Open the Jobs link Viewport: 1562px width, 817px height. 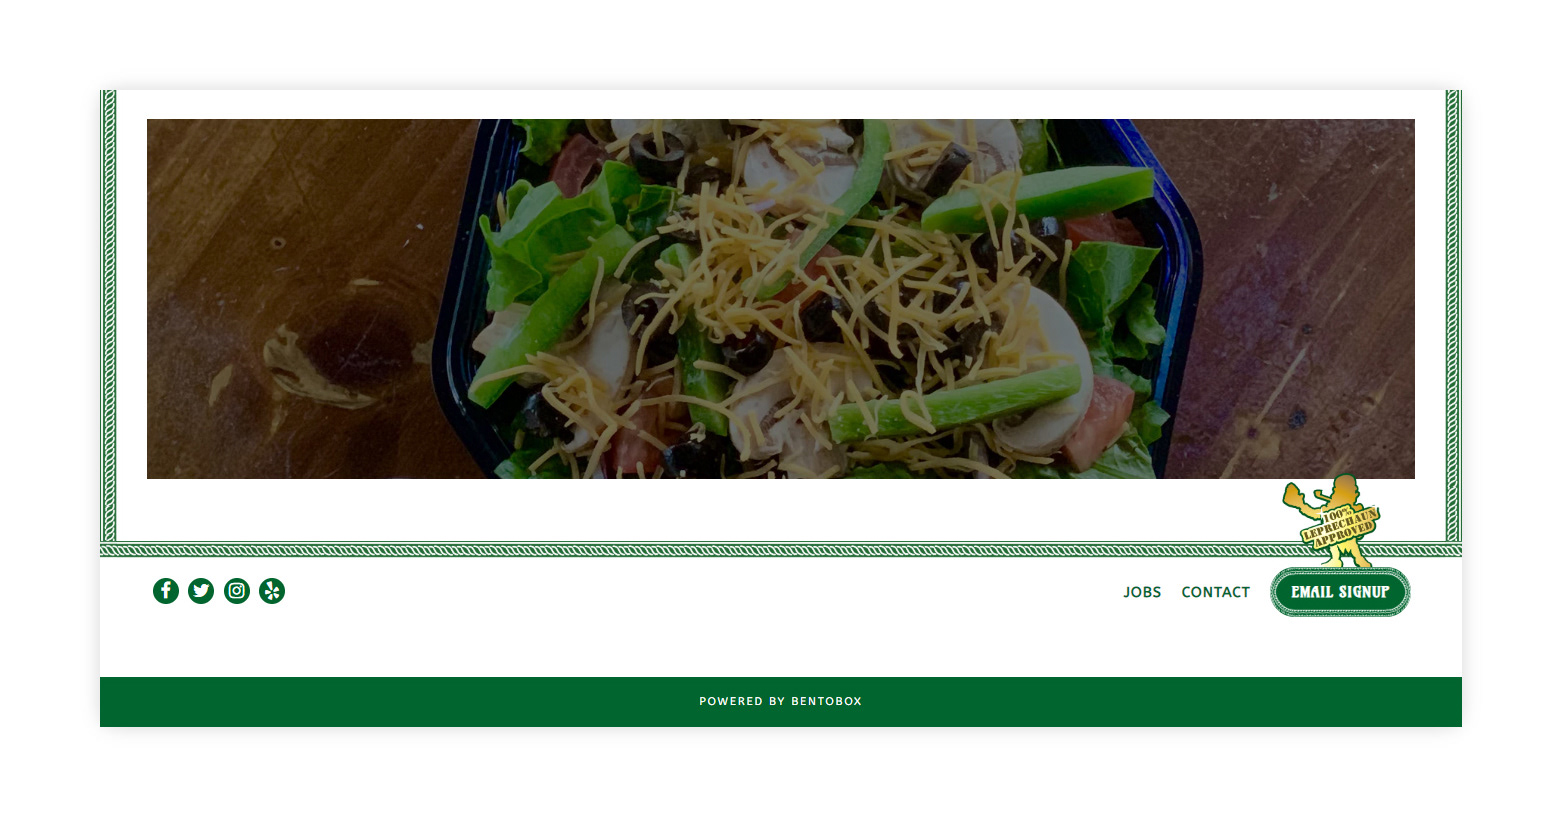[1142, 592]
